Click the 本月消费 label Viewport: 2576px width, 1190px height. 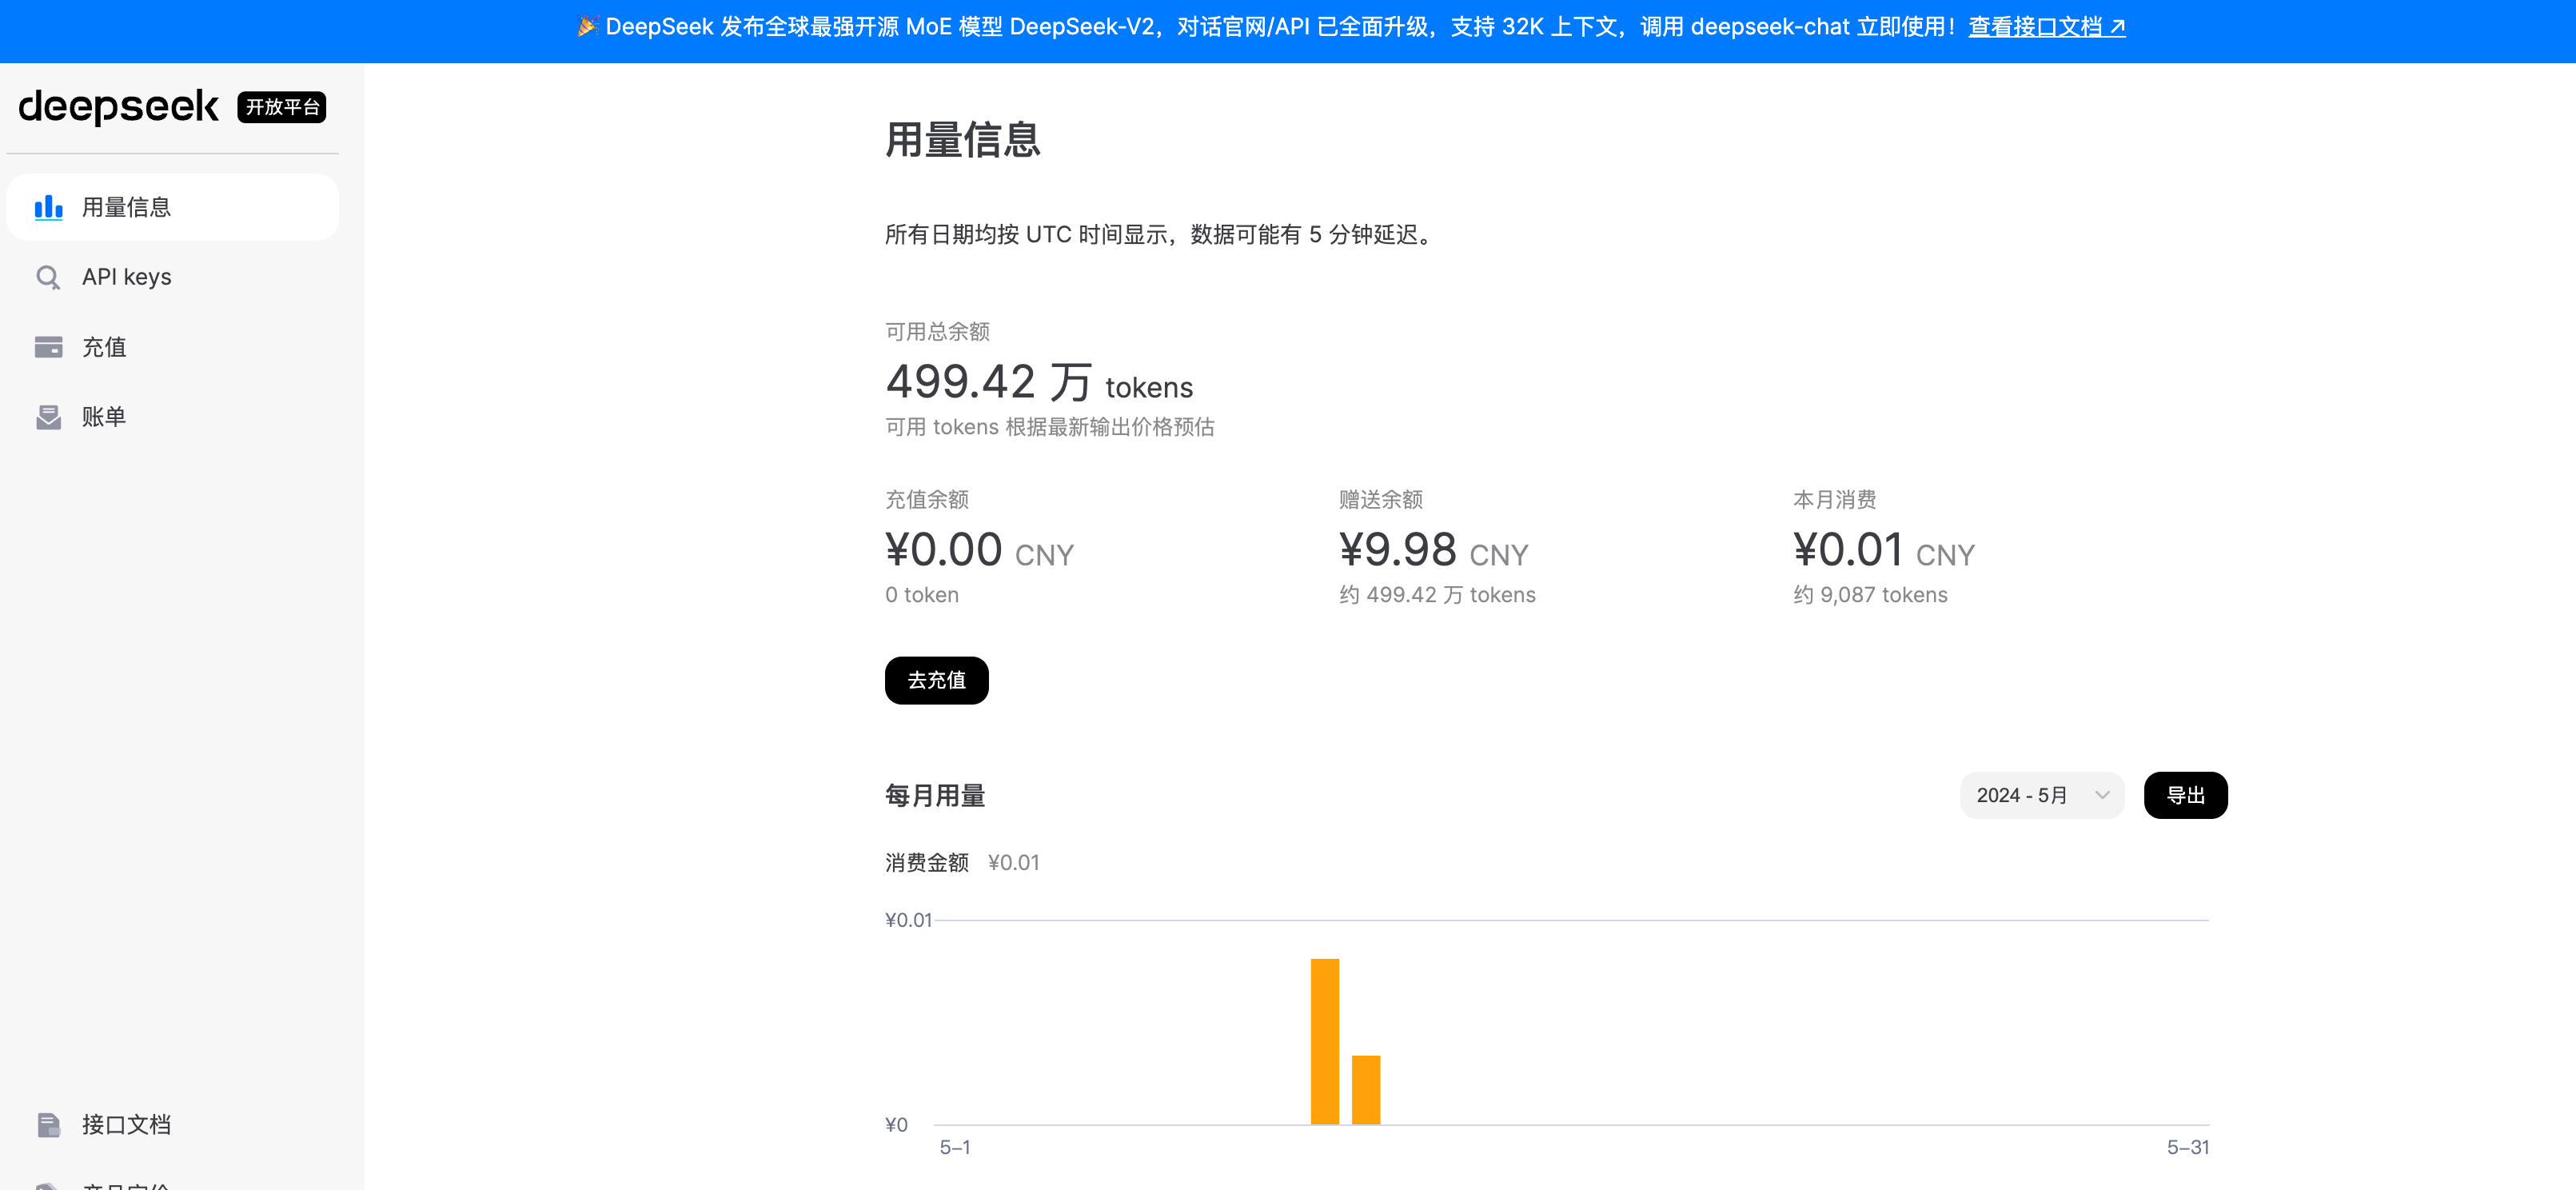(x=1834, y=500)
